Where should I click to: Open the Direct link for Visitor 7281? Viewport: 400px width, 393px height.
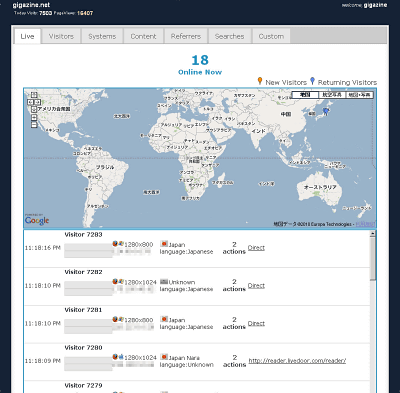pyautogui.click(x=256, y=323)
